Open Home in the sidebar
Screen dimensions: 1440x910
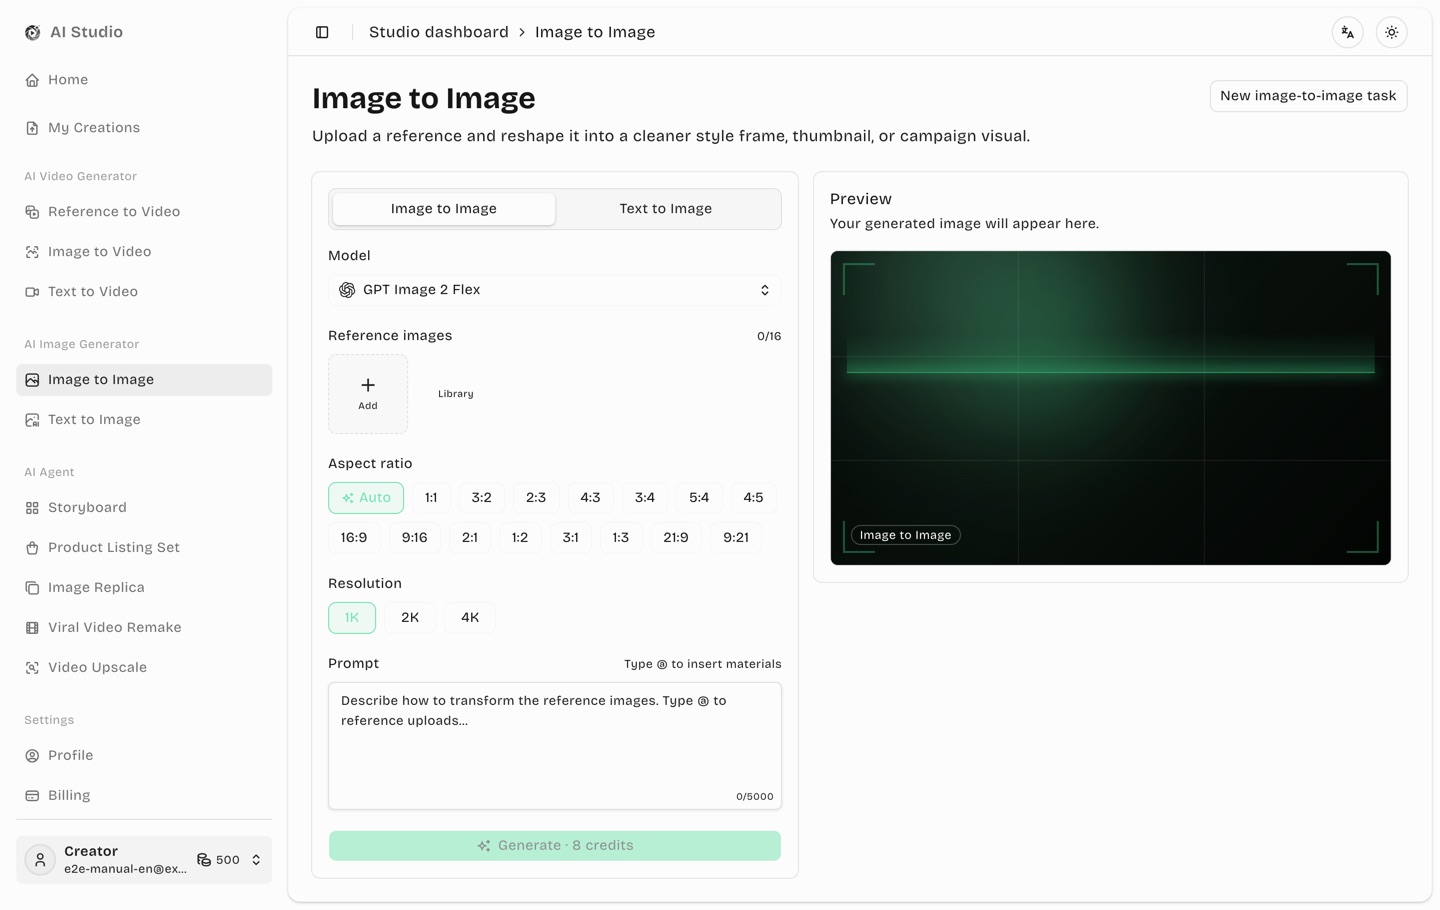point(144,80)
